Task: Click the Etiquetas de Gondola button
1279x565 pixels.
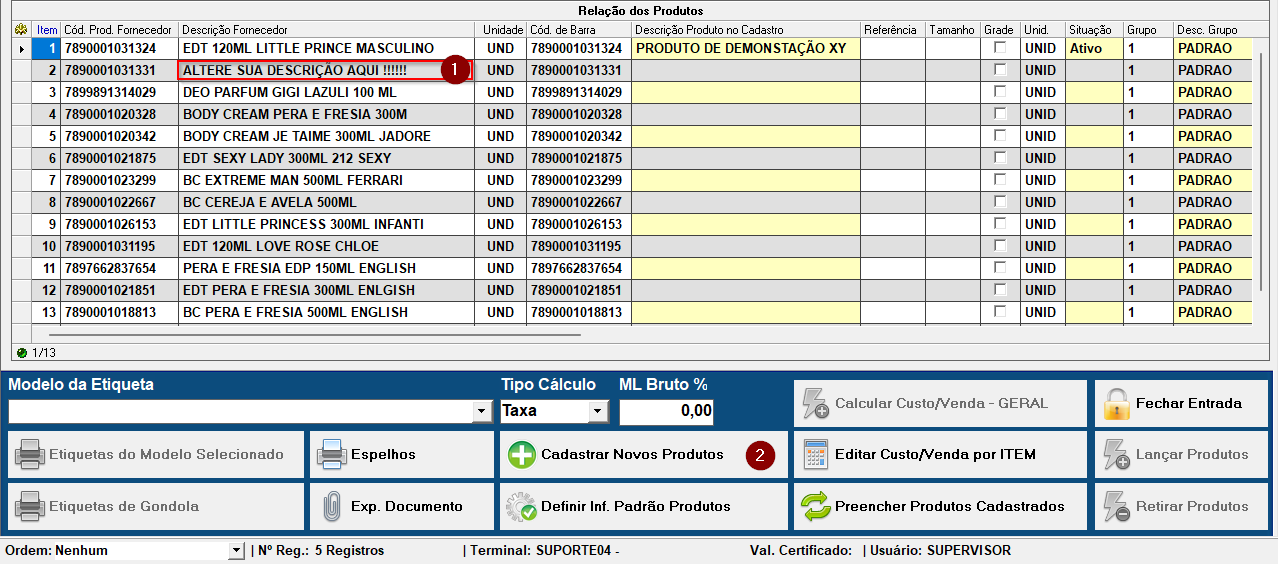Action: click(156, 507)
